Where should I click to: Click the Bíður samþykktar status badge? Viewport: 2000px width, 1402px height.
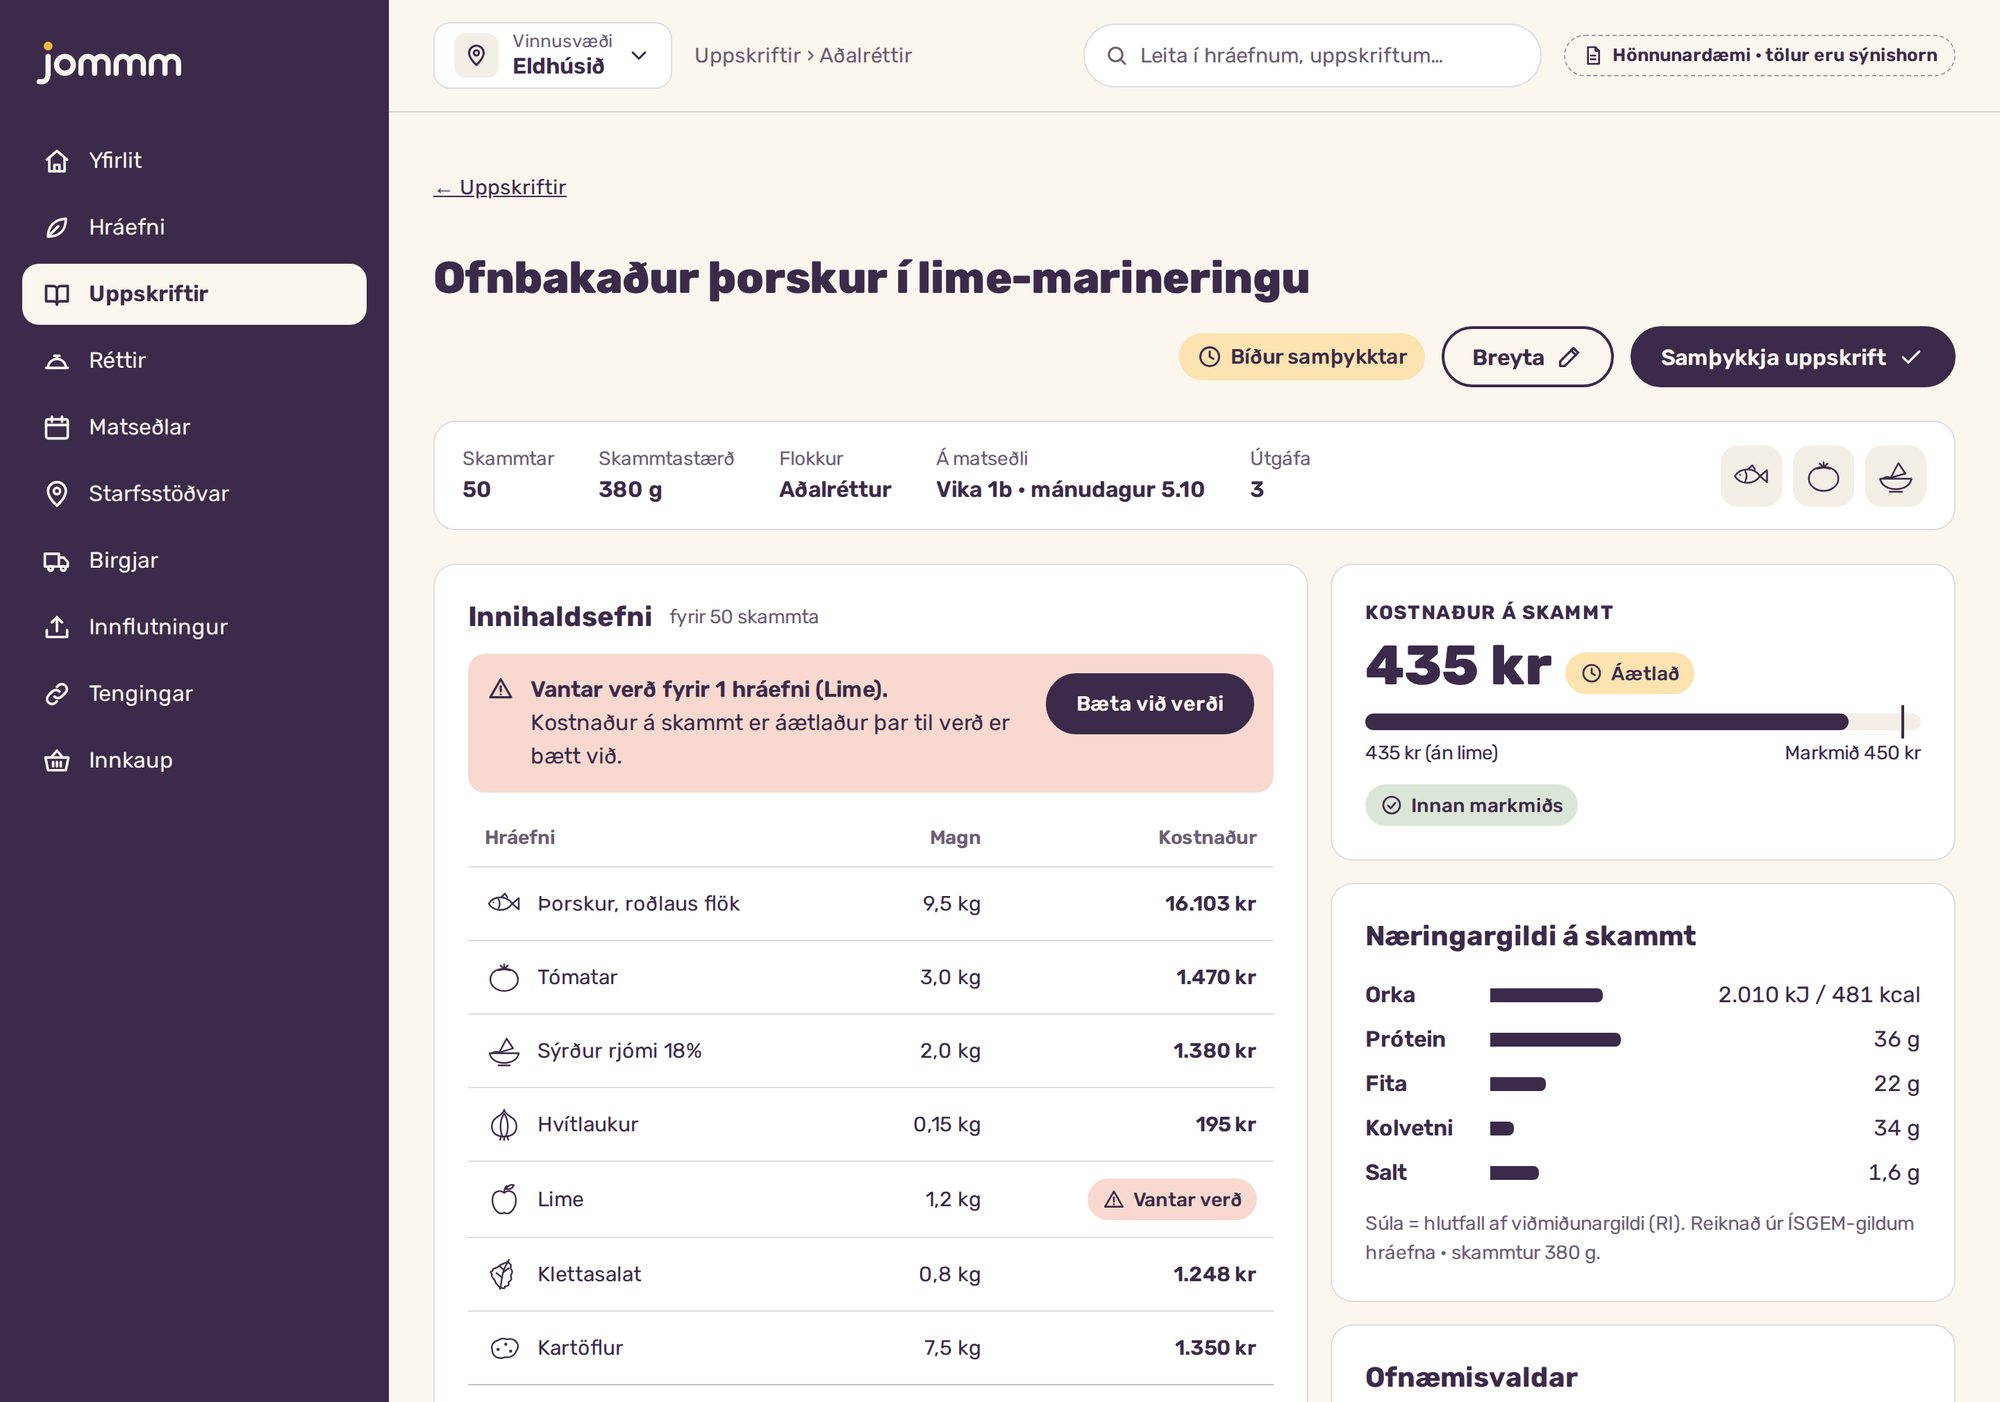tap(1302, 357)
